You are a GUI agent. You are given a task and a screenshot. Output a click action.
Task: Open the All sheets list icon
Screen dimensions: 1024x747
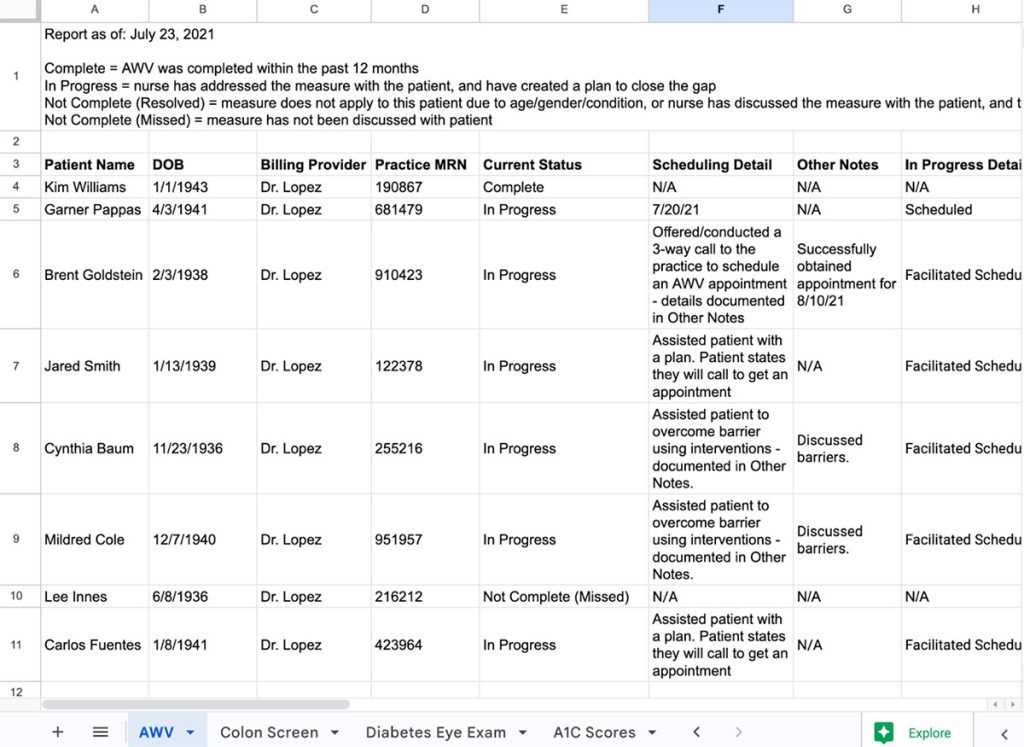[100, 731]
